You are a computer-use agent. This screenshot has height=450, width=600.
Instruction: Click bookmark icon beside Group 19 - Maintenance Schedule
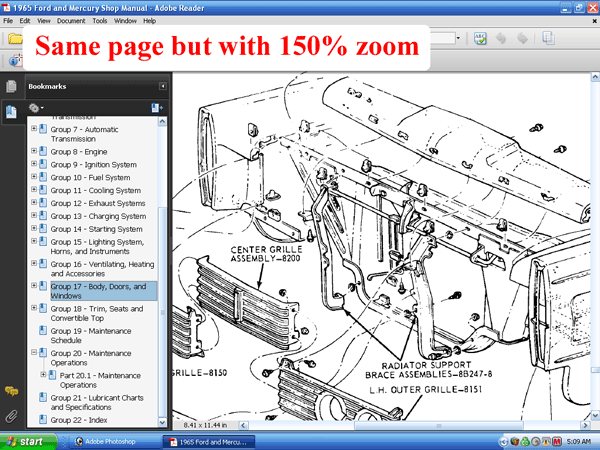pos(43,331)
